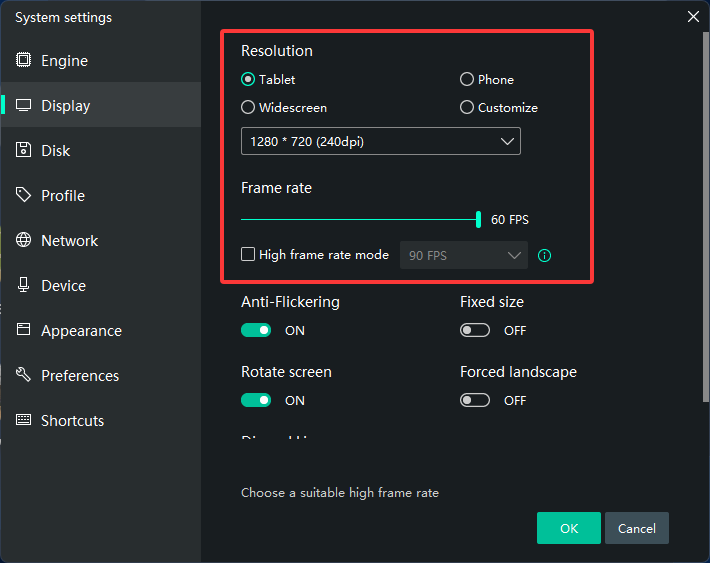The image size is (710, 563).
Task: Click the Disk save icon in sidebar
Action: [23, 150]
